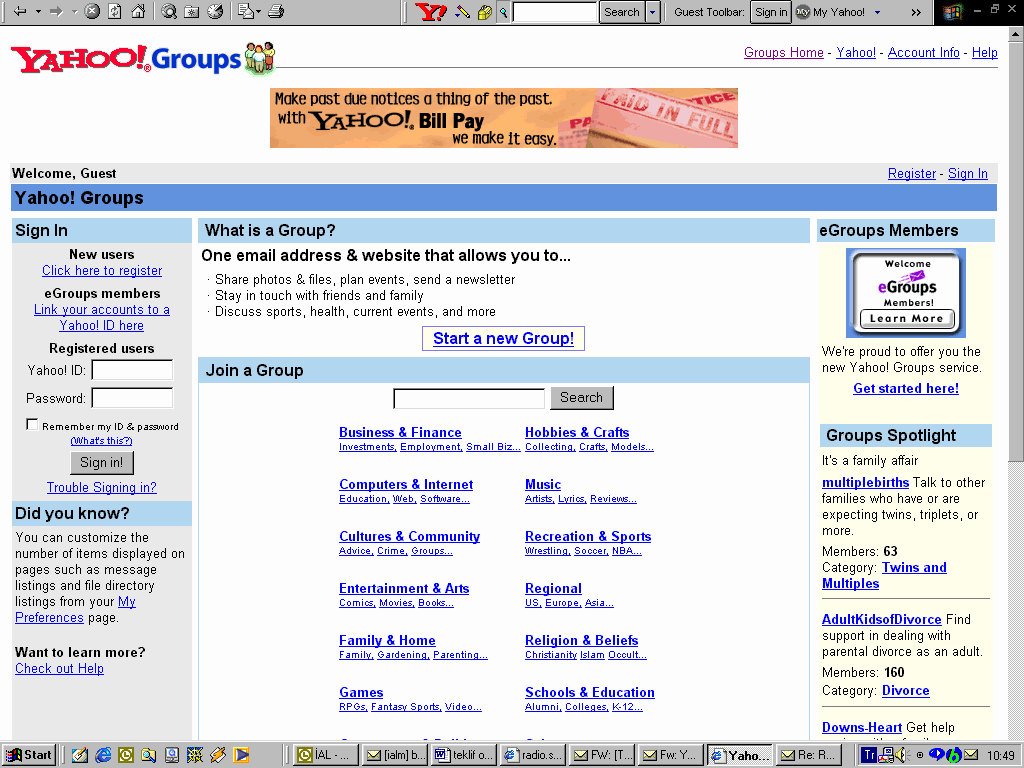Open the Back button history dropdown arrow
This screenshot has width=1024, height=768.
coord(38,12)
